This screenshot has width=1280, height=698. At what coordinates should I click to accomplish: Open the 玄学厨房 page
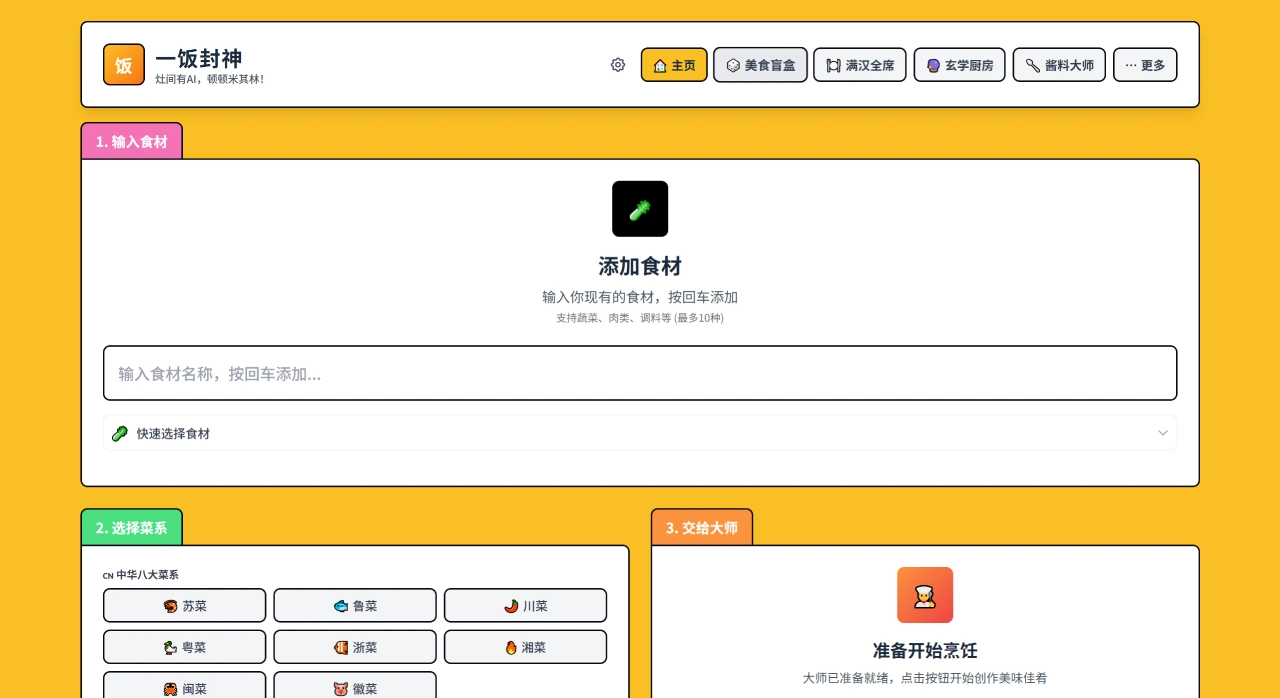pos(959,65)
